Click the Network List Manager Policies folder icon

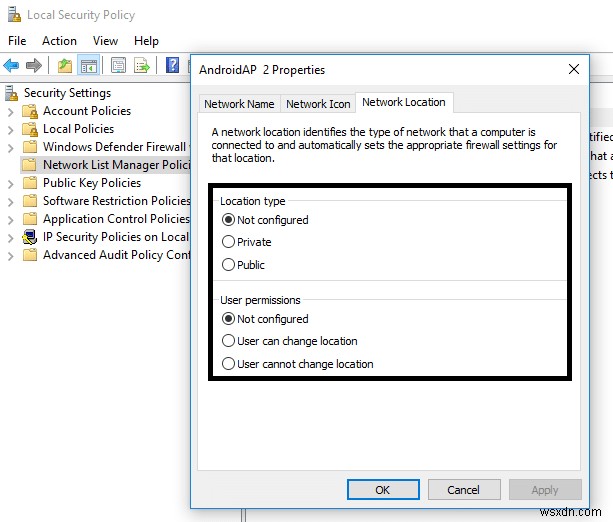[29, 165]
